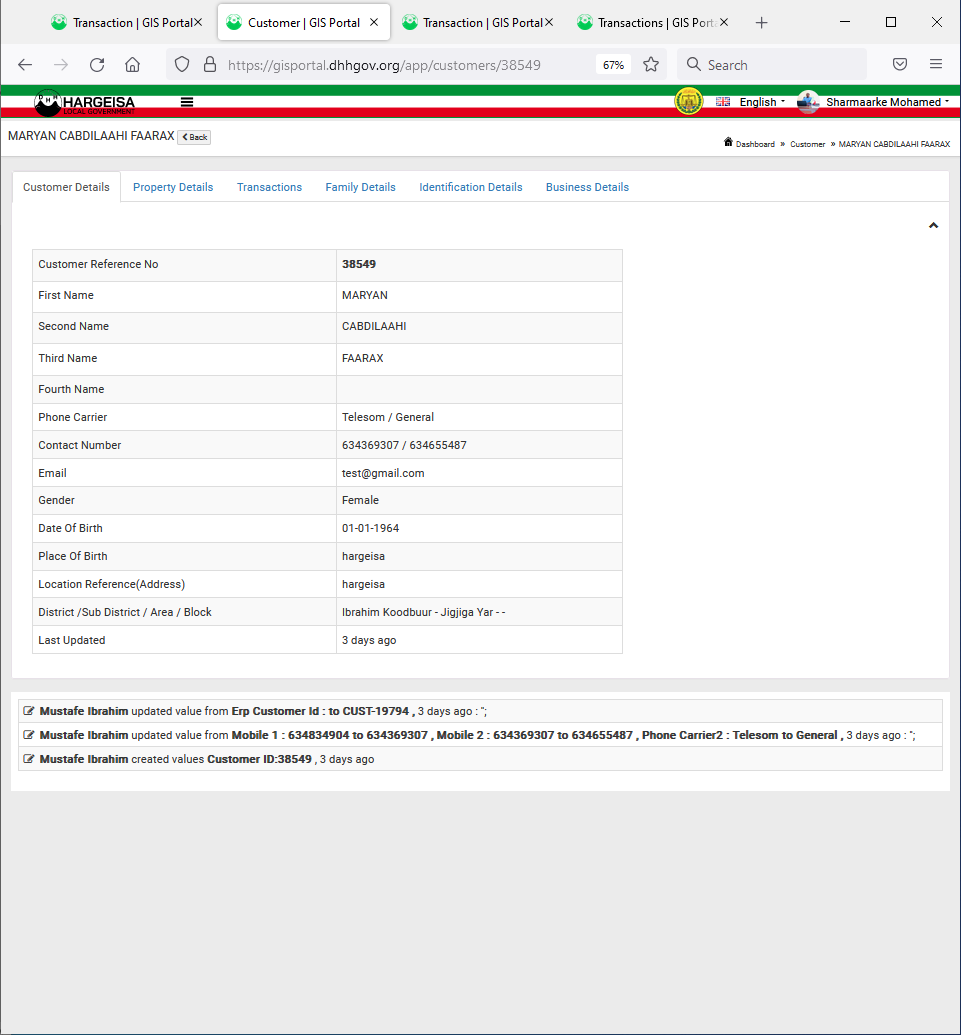Click the Hargeisa Local Government logo
This screenshot has height=1035, width=961.
[x=84, y=103]
